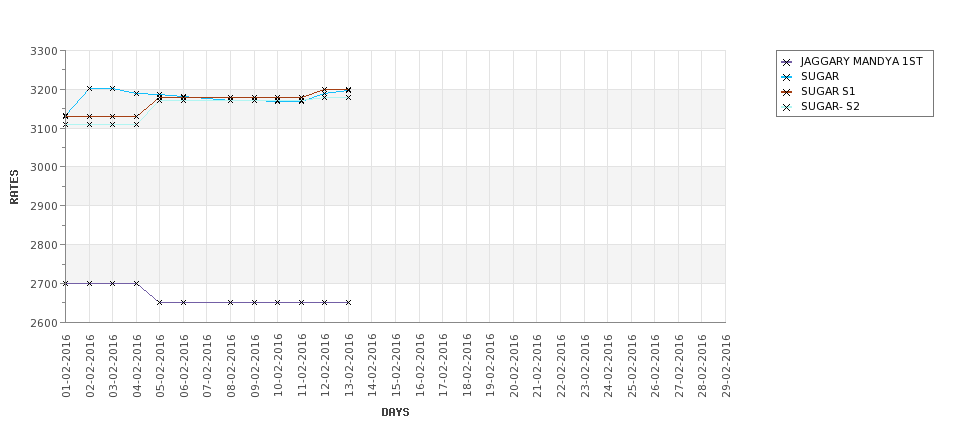
Task: Click Jaggary data point at 05-02-2016
Action: pyautogui.click(x=160, y=303)
